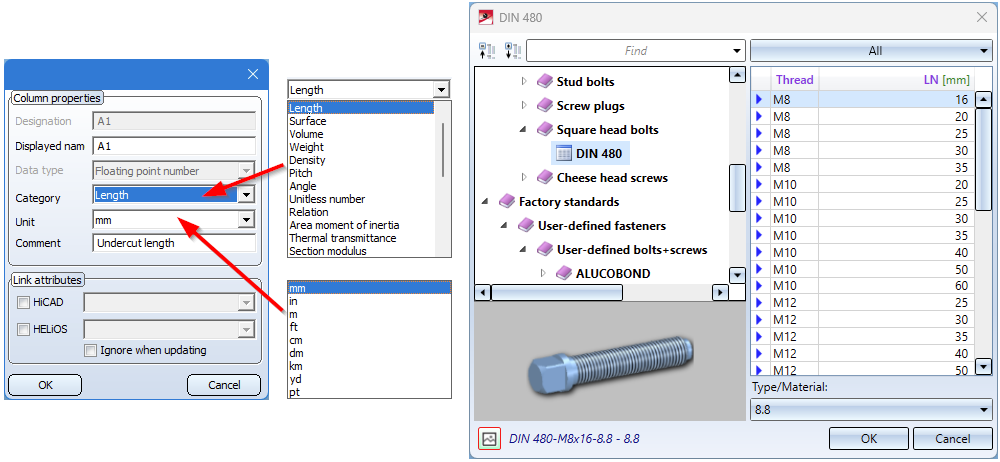The height and width of the screenshot is (462, 1000).
Task: Check Ignore when updating
Action: (91, 350)
